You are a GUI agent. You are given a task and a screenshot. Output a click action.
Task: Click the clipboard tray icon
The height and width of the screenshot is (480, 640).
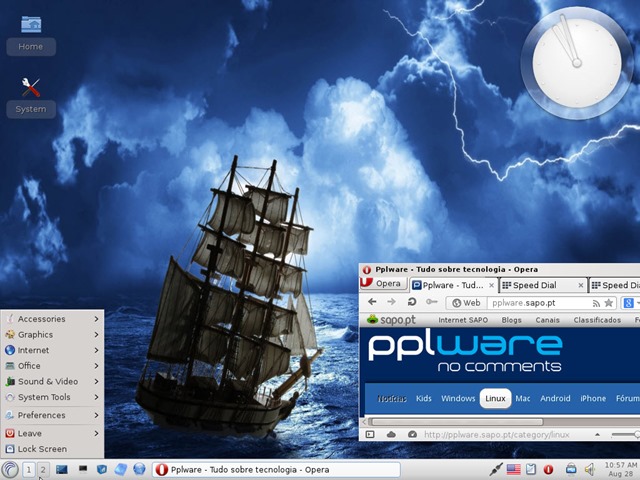[531, 470]
